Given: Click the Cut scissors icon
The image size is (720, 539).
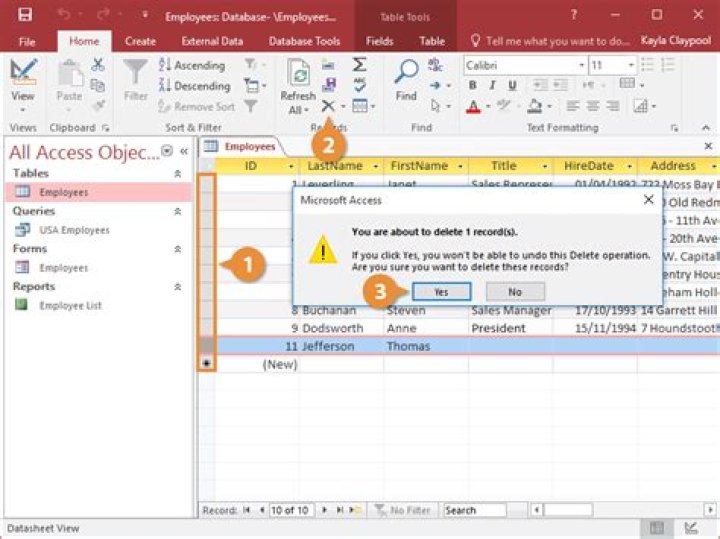Looking at the screenshot, I should (x=97, y=65).
